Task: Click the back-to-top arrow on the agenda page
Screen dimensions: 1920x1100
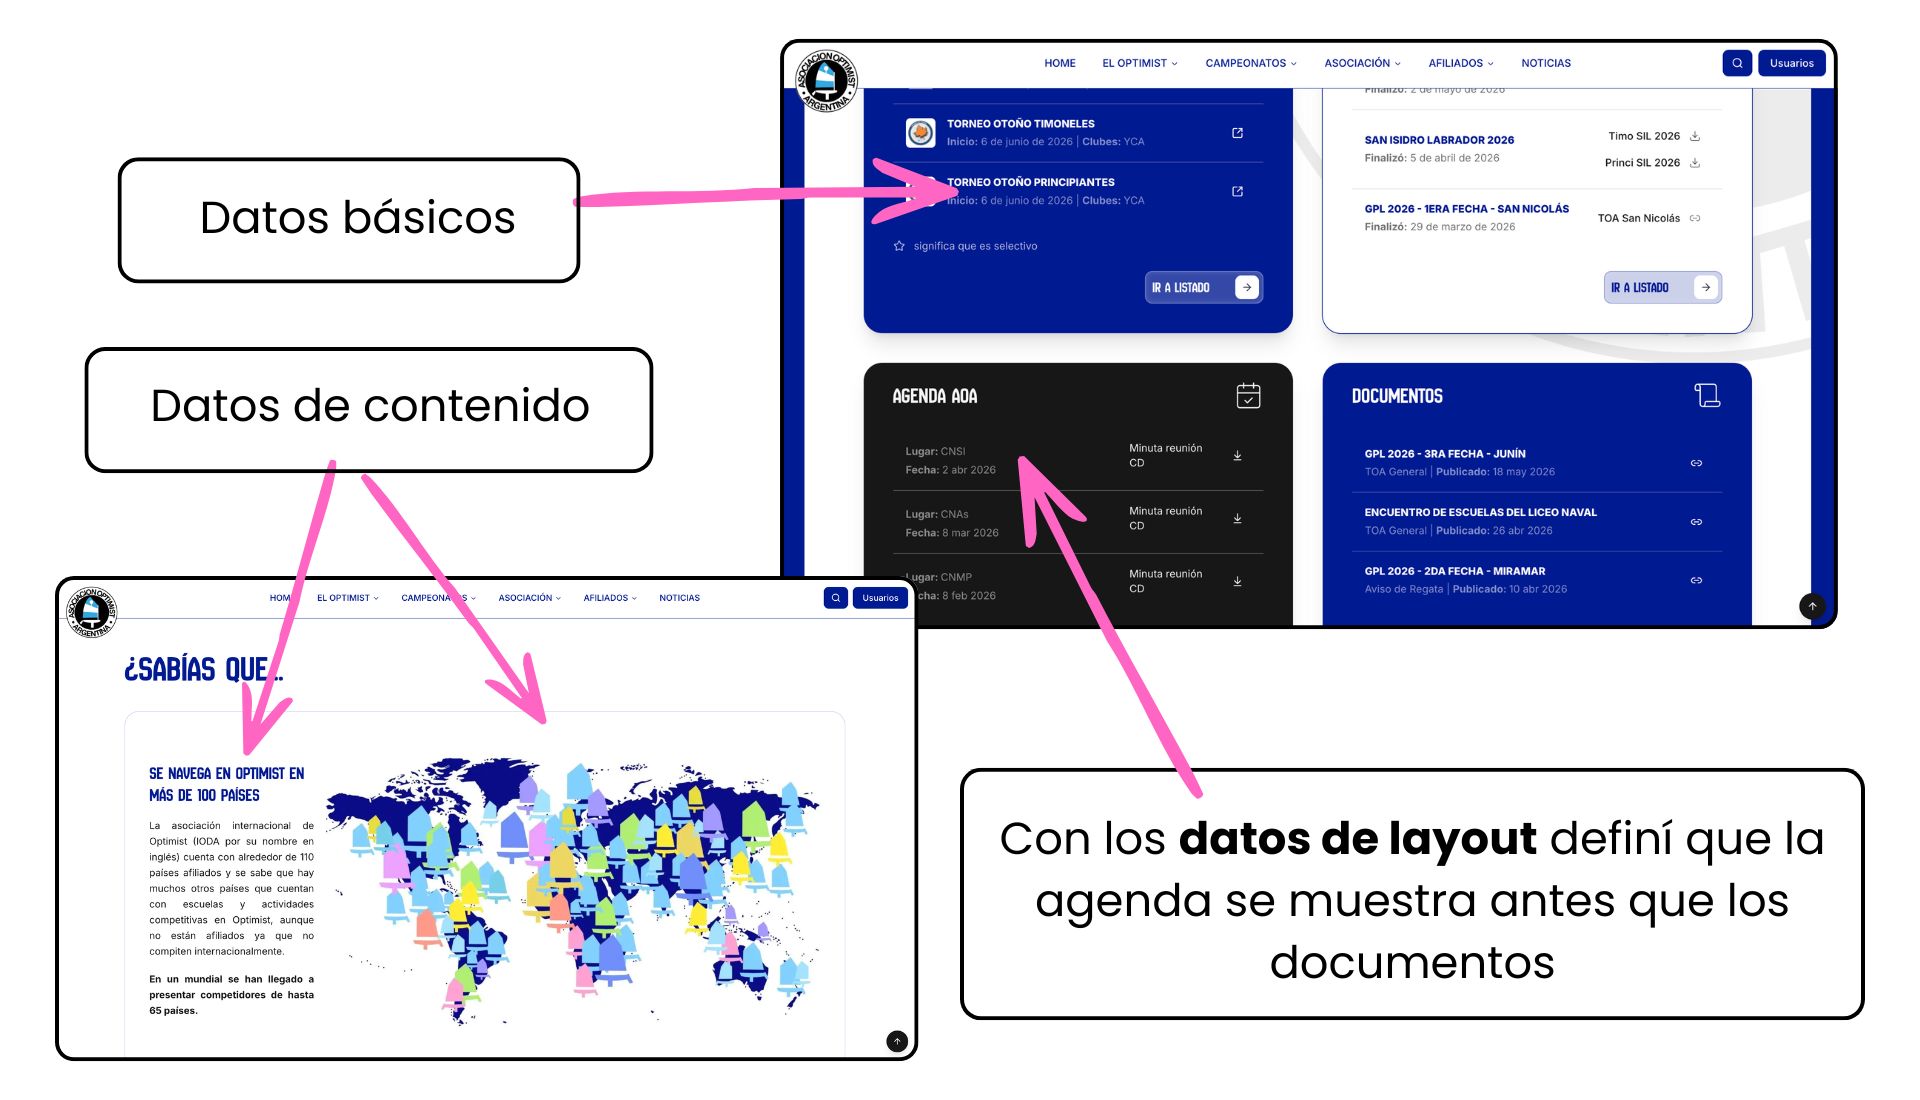Action: 1812,606
